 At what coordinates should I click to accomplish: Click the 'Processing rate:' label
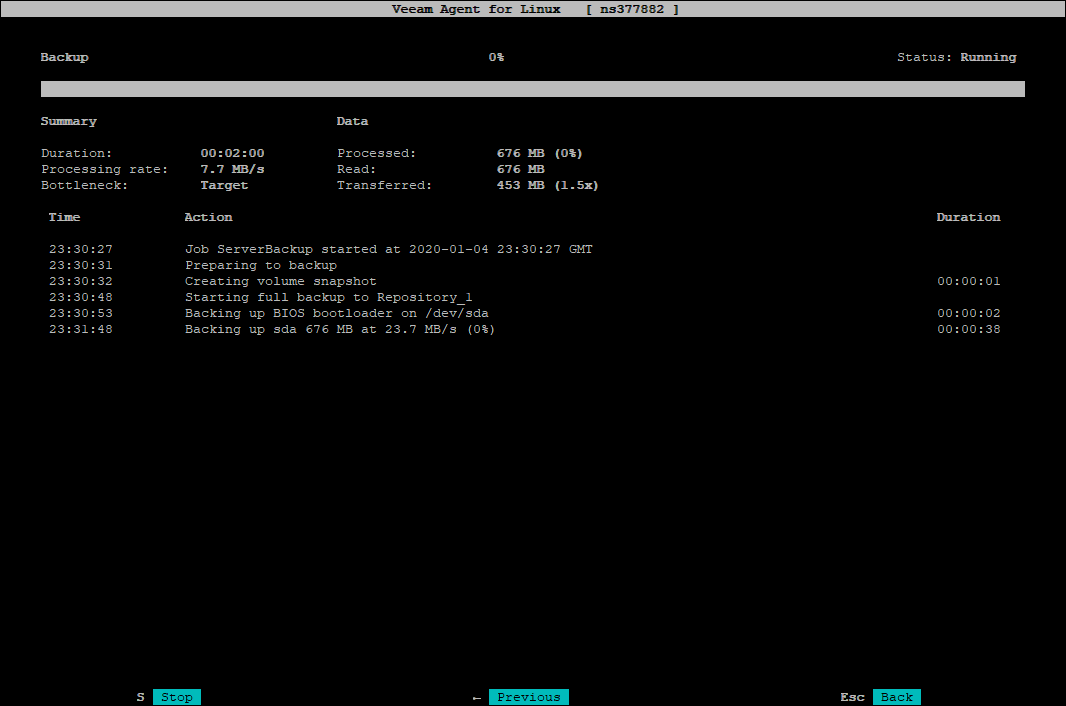click(x=105, y=169)
